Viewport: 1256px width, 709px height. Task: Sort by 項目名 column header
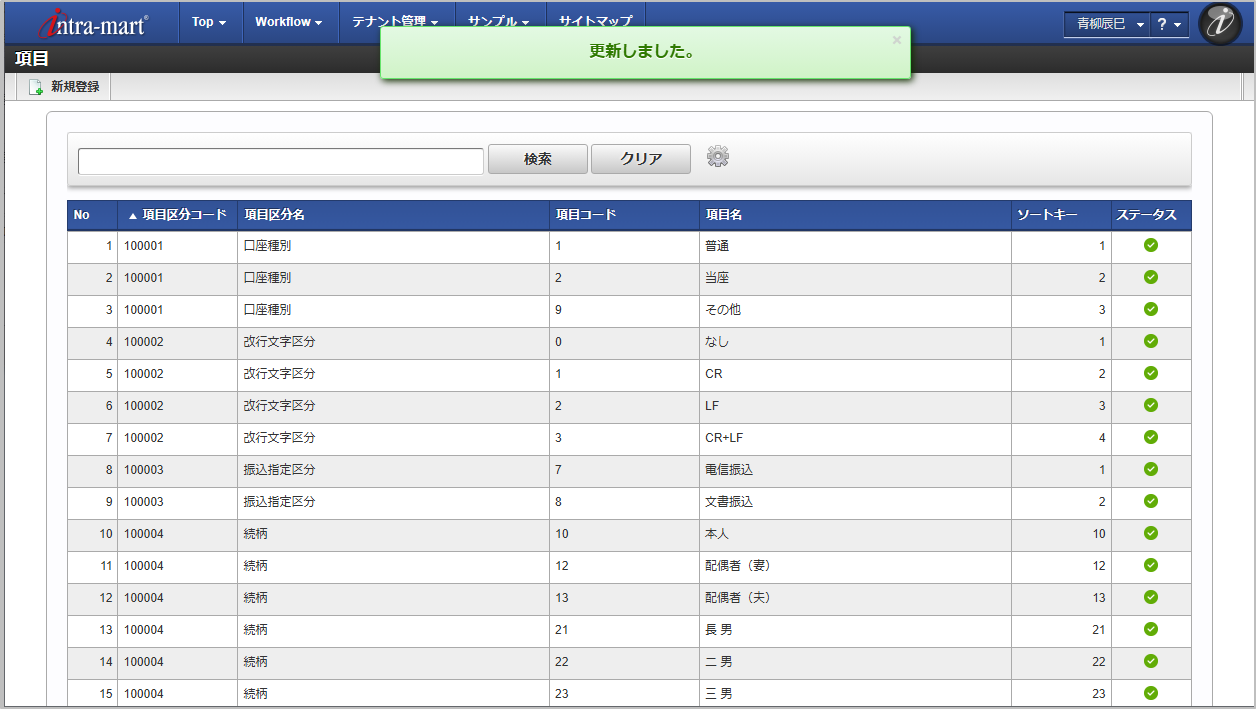(855, 215)
